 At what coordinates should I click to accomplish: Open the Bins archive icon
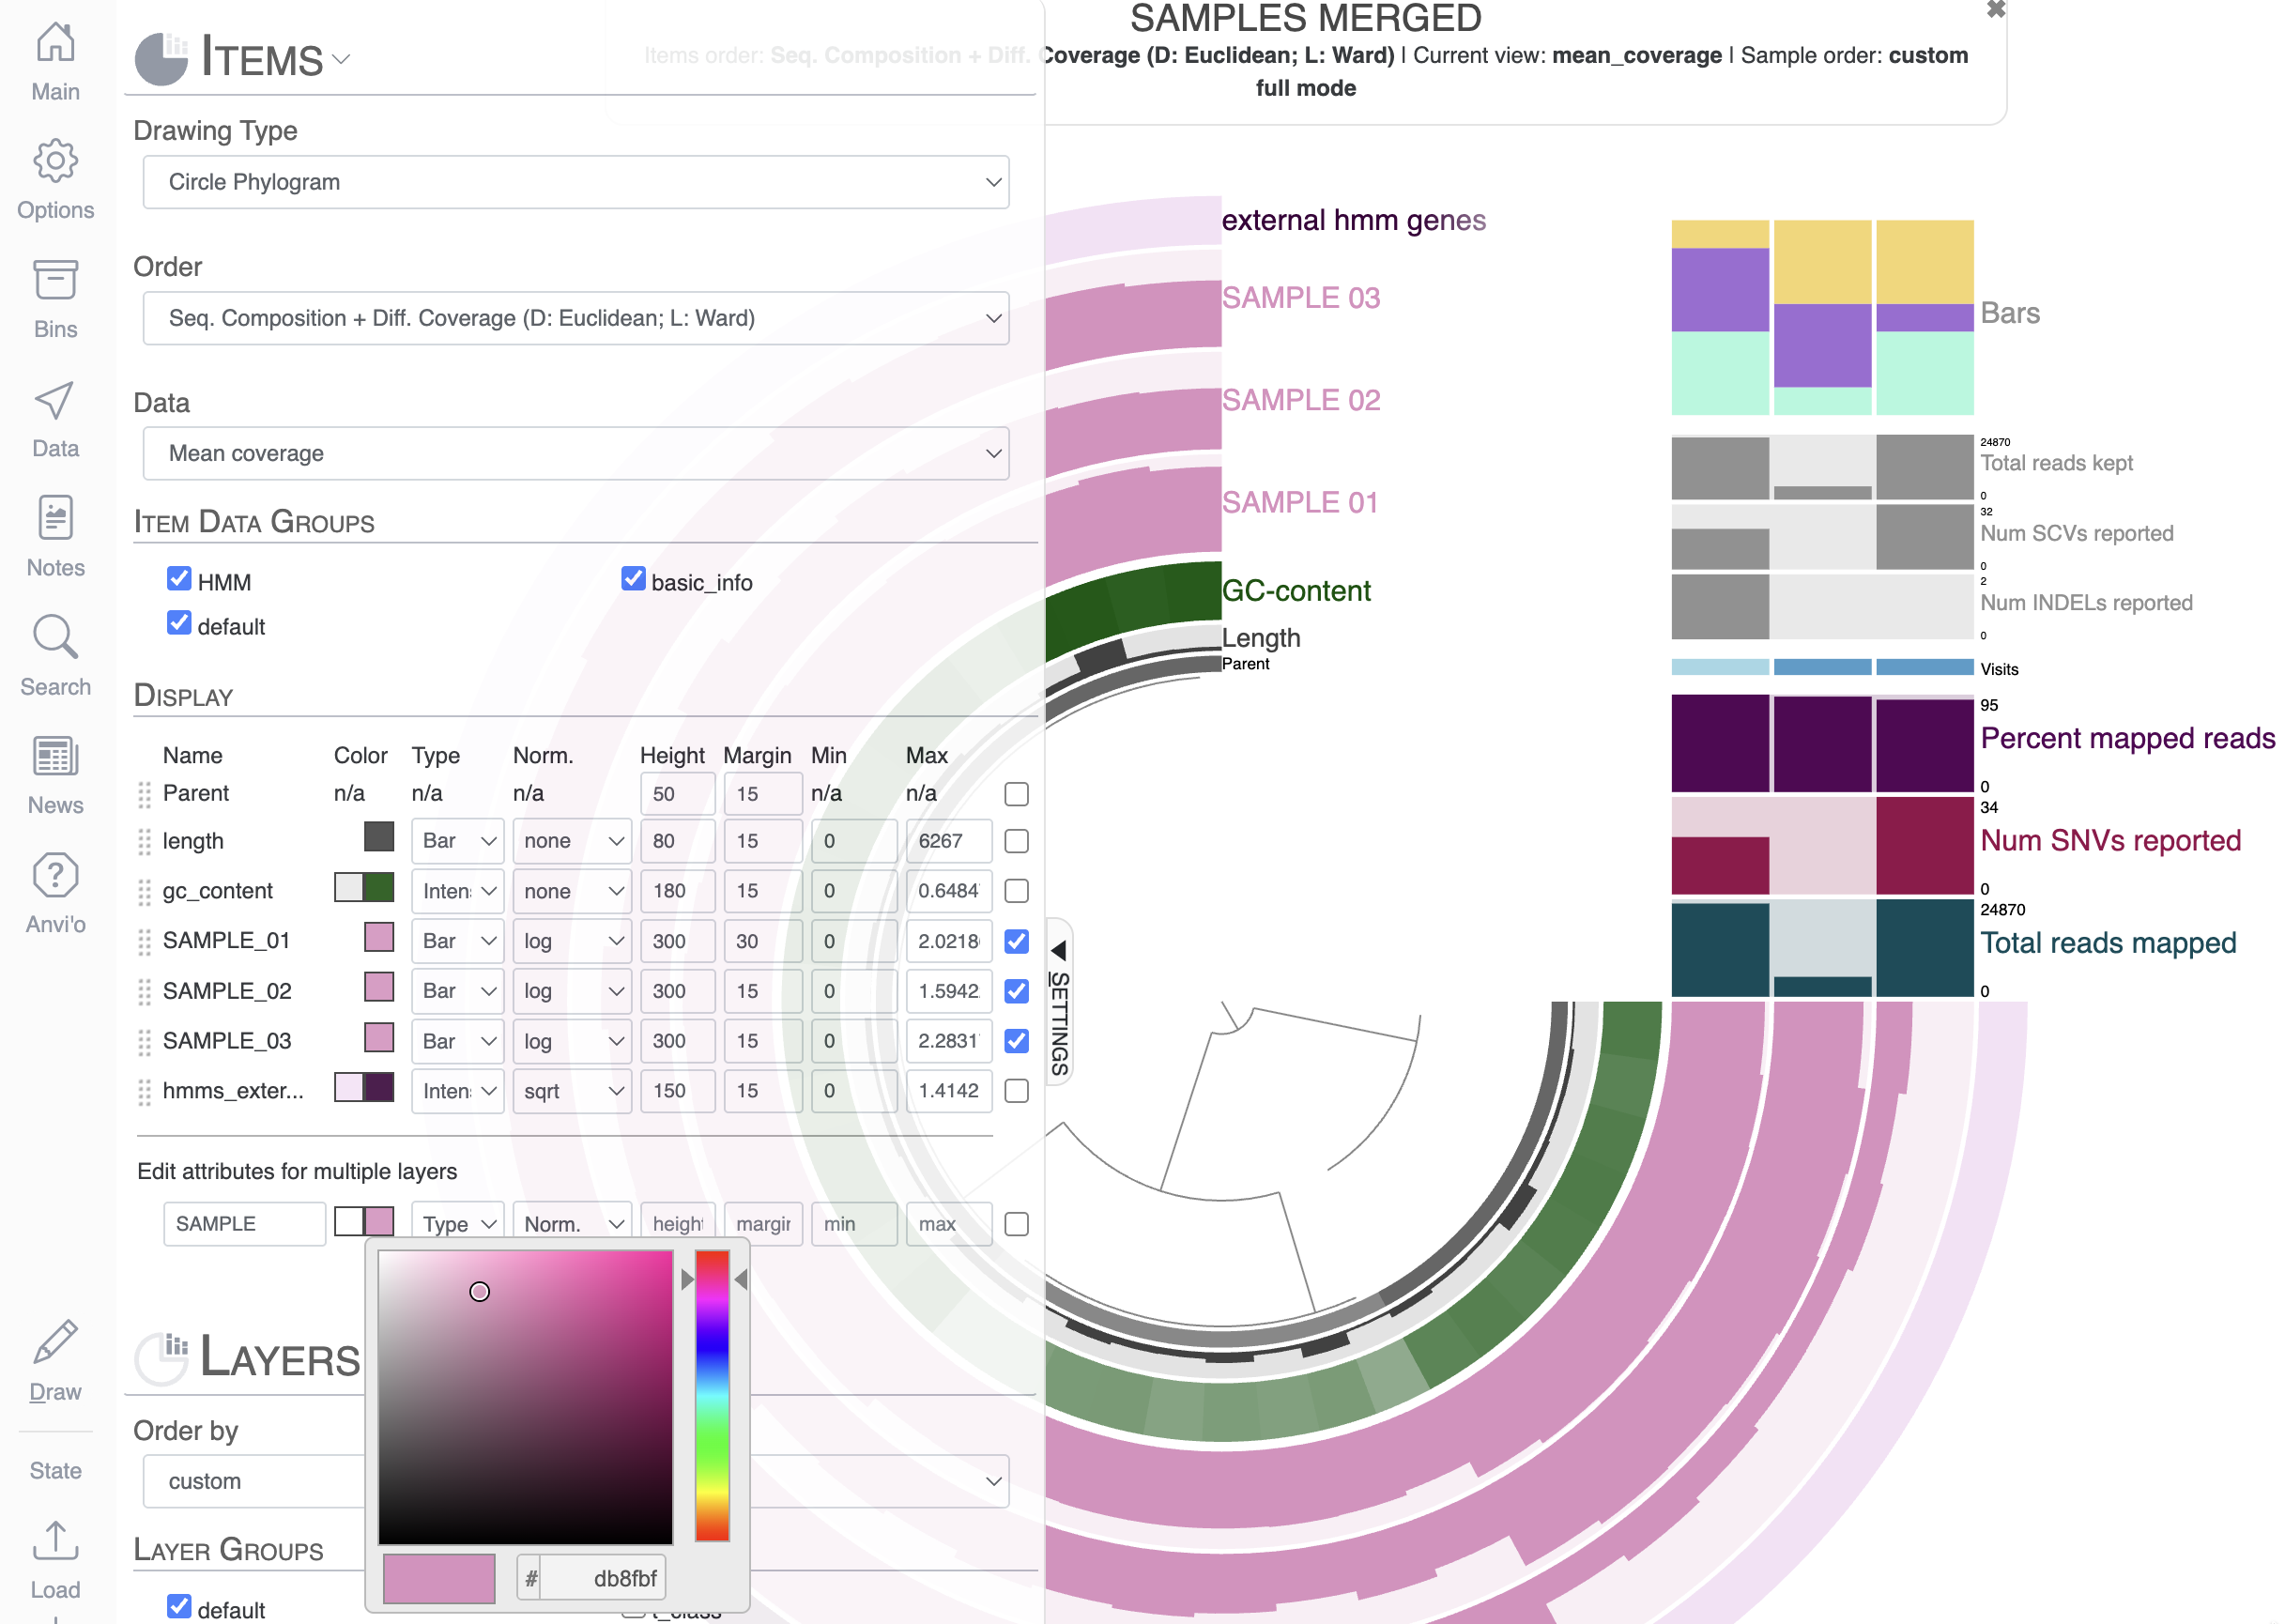click(x=55, y=281)
